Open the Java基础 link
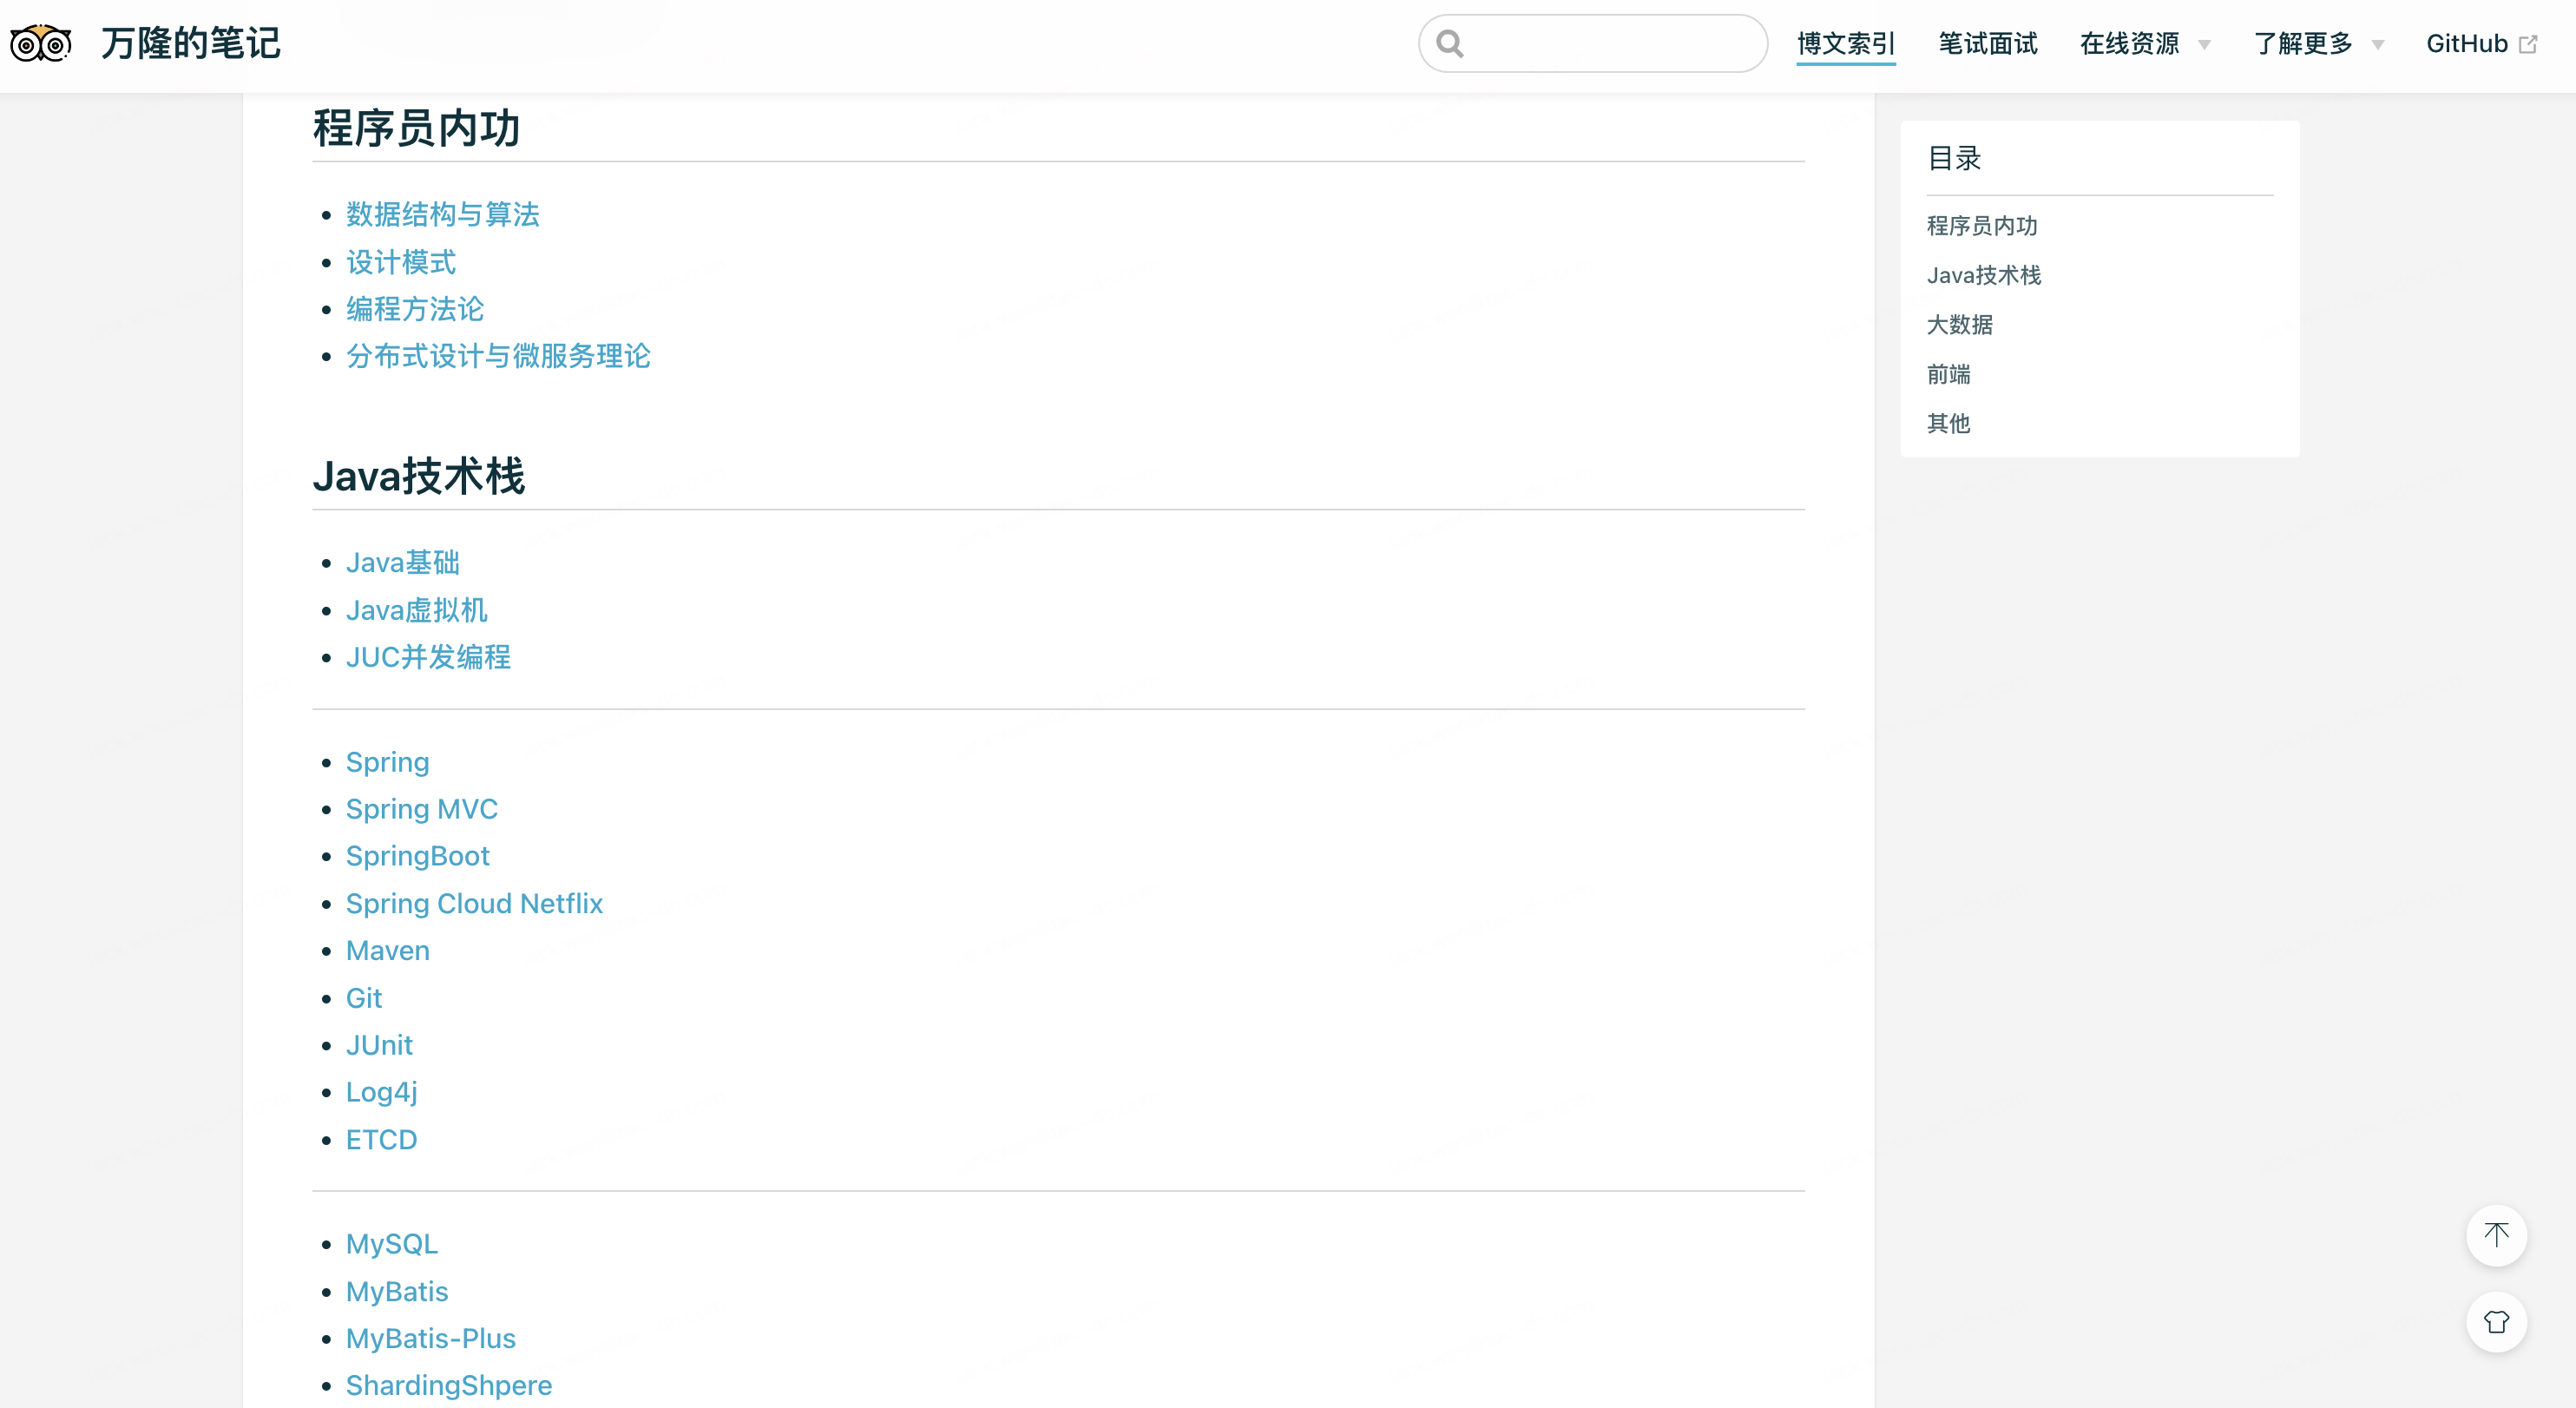The width and height of the screenshot is (2576, 1408). [x=403, y=563]
